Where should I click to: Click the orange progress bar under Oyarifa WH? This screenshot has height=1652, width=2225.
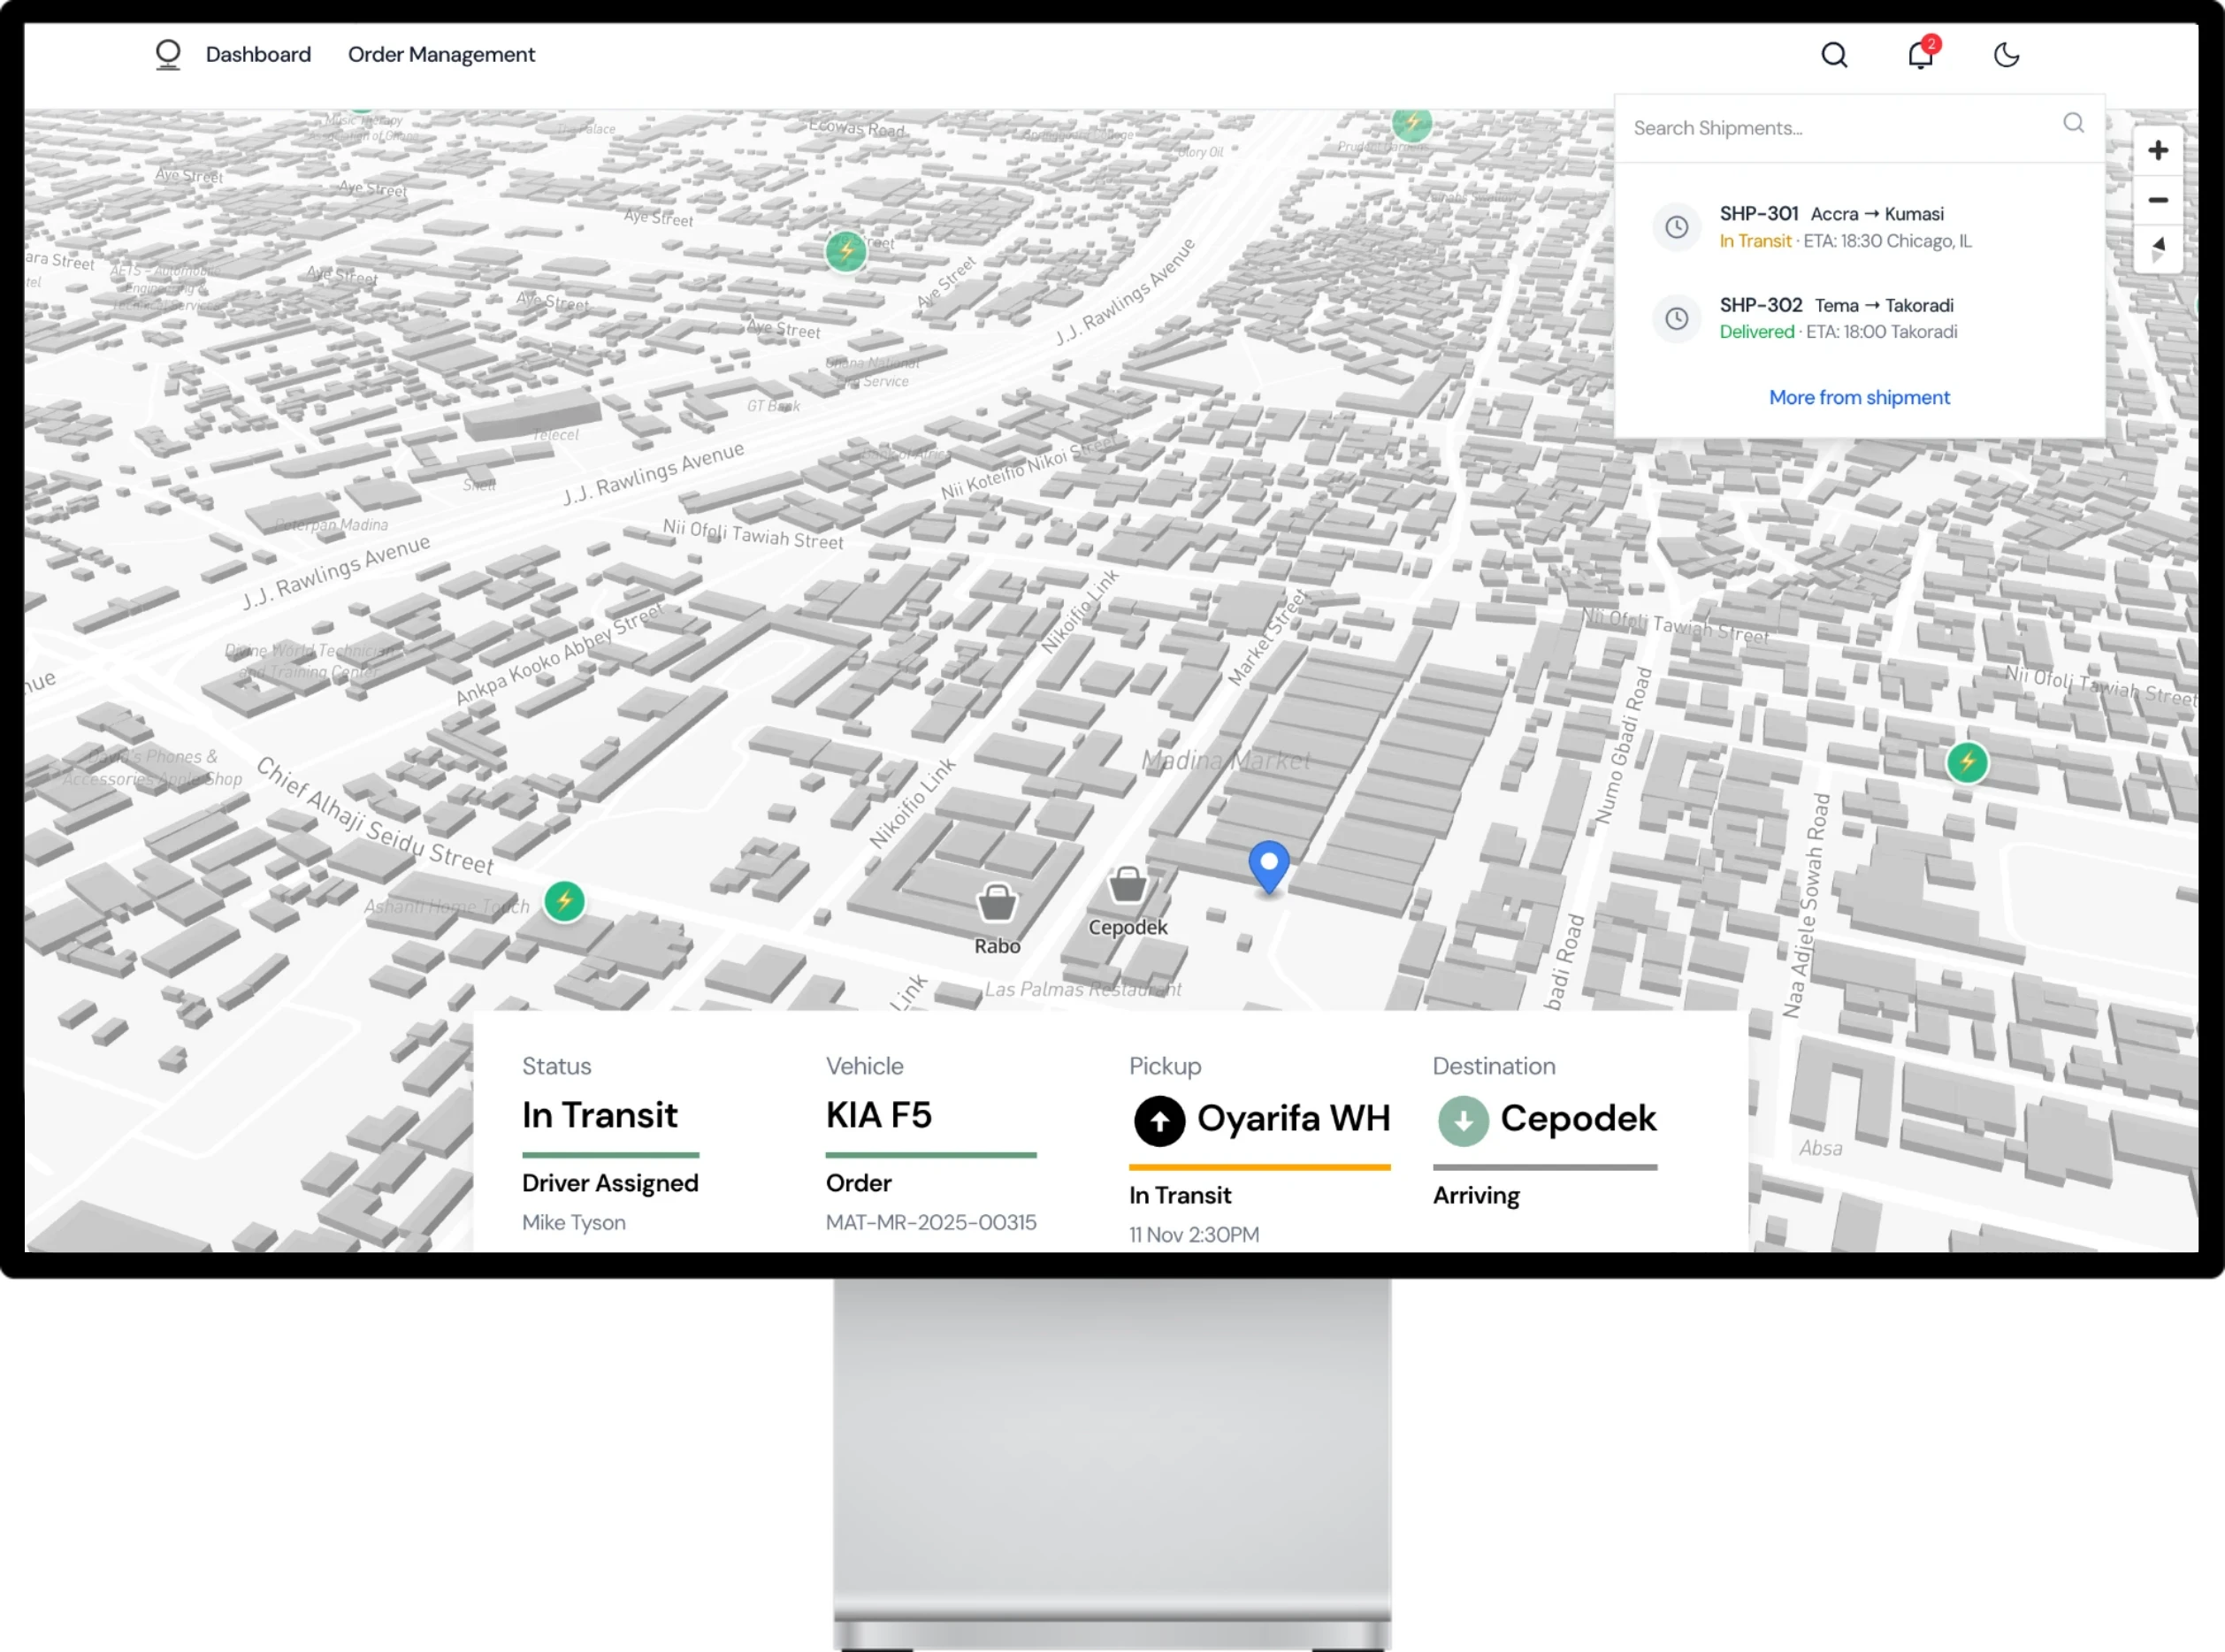click(1259, 1167)
